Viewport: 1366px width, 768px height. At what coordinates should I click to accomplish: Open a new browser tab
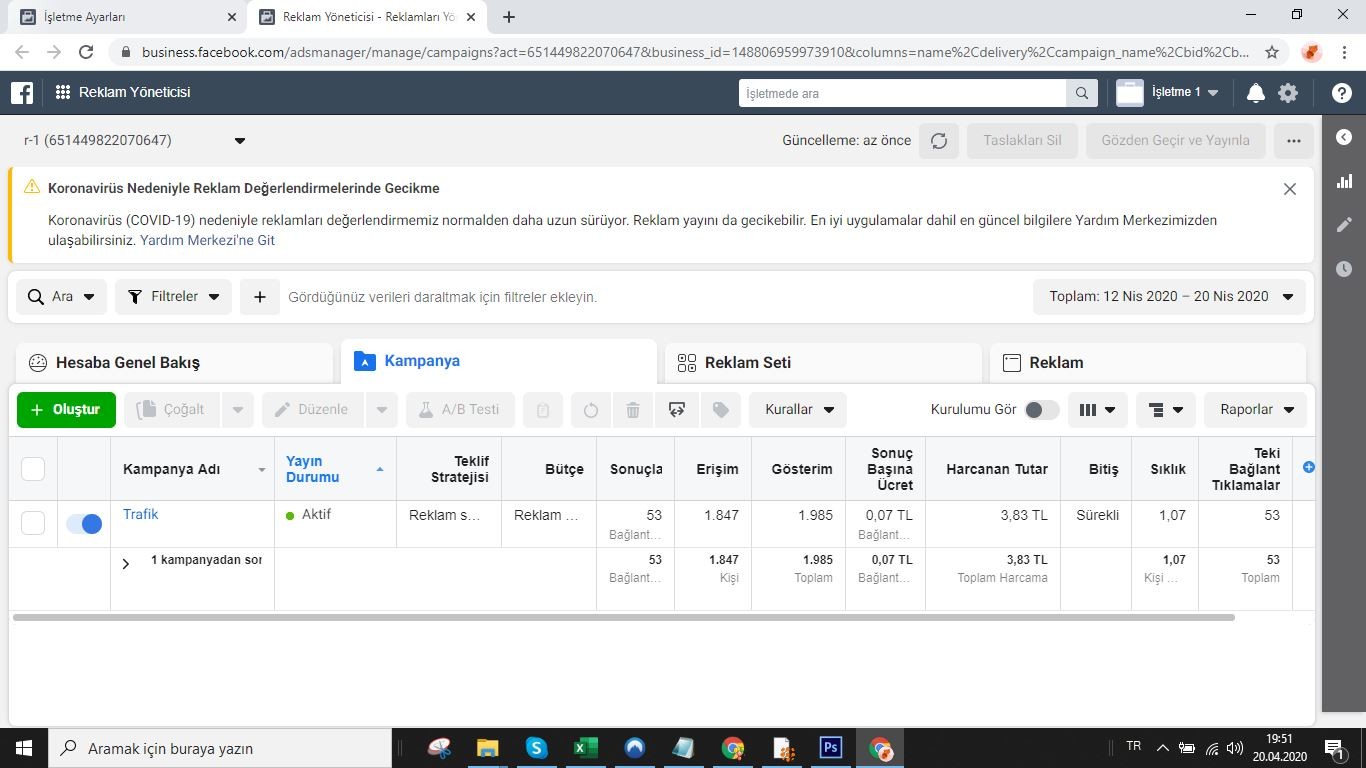click(509, 17)
